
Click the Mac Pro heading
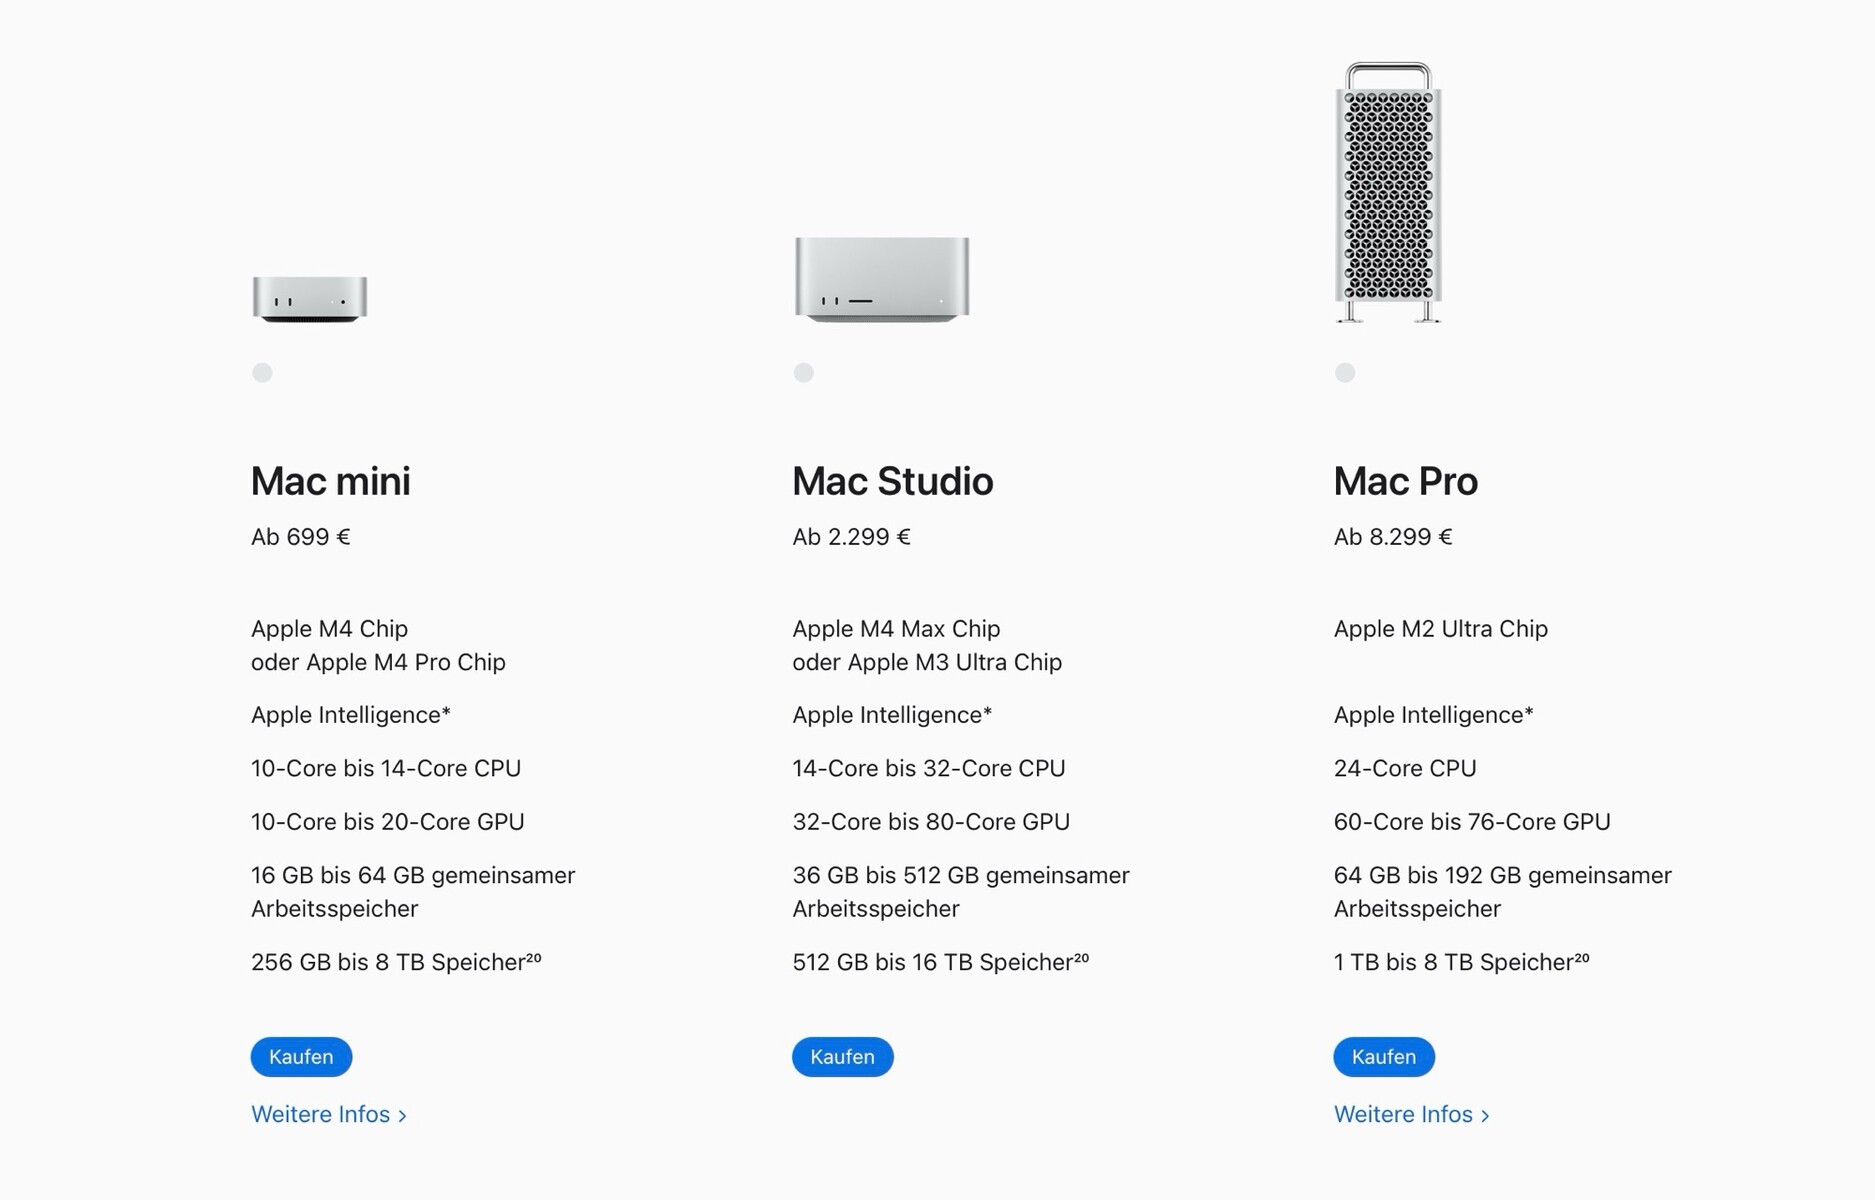pos(1405,481)
